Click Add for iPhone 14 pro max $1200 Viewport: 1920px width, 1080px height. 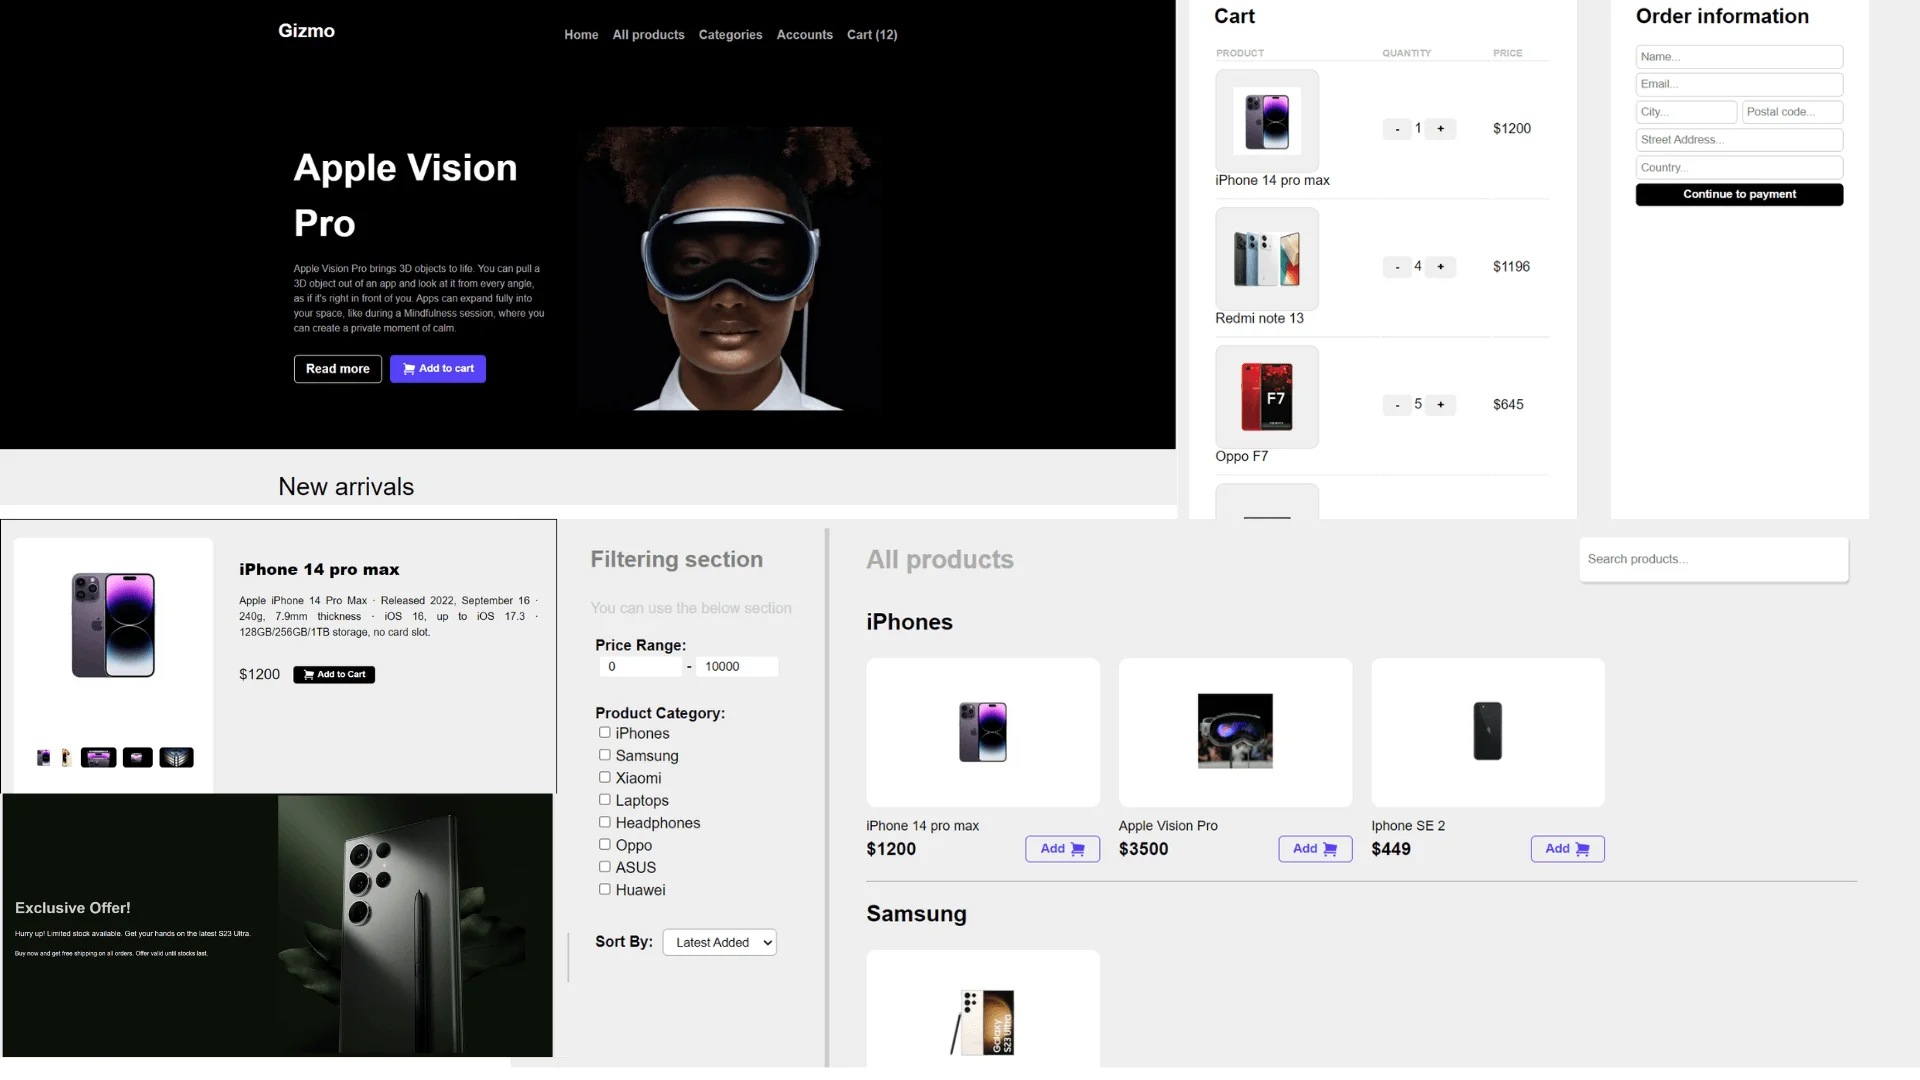pyautogui.click(x=1062, y=849)
